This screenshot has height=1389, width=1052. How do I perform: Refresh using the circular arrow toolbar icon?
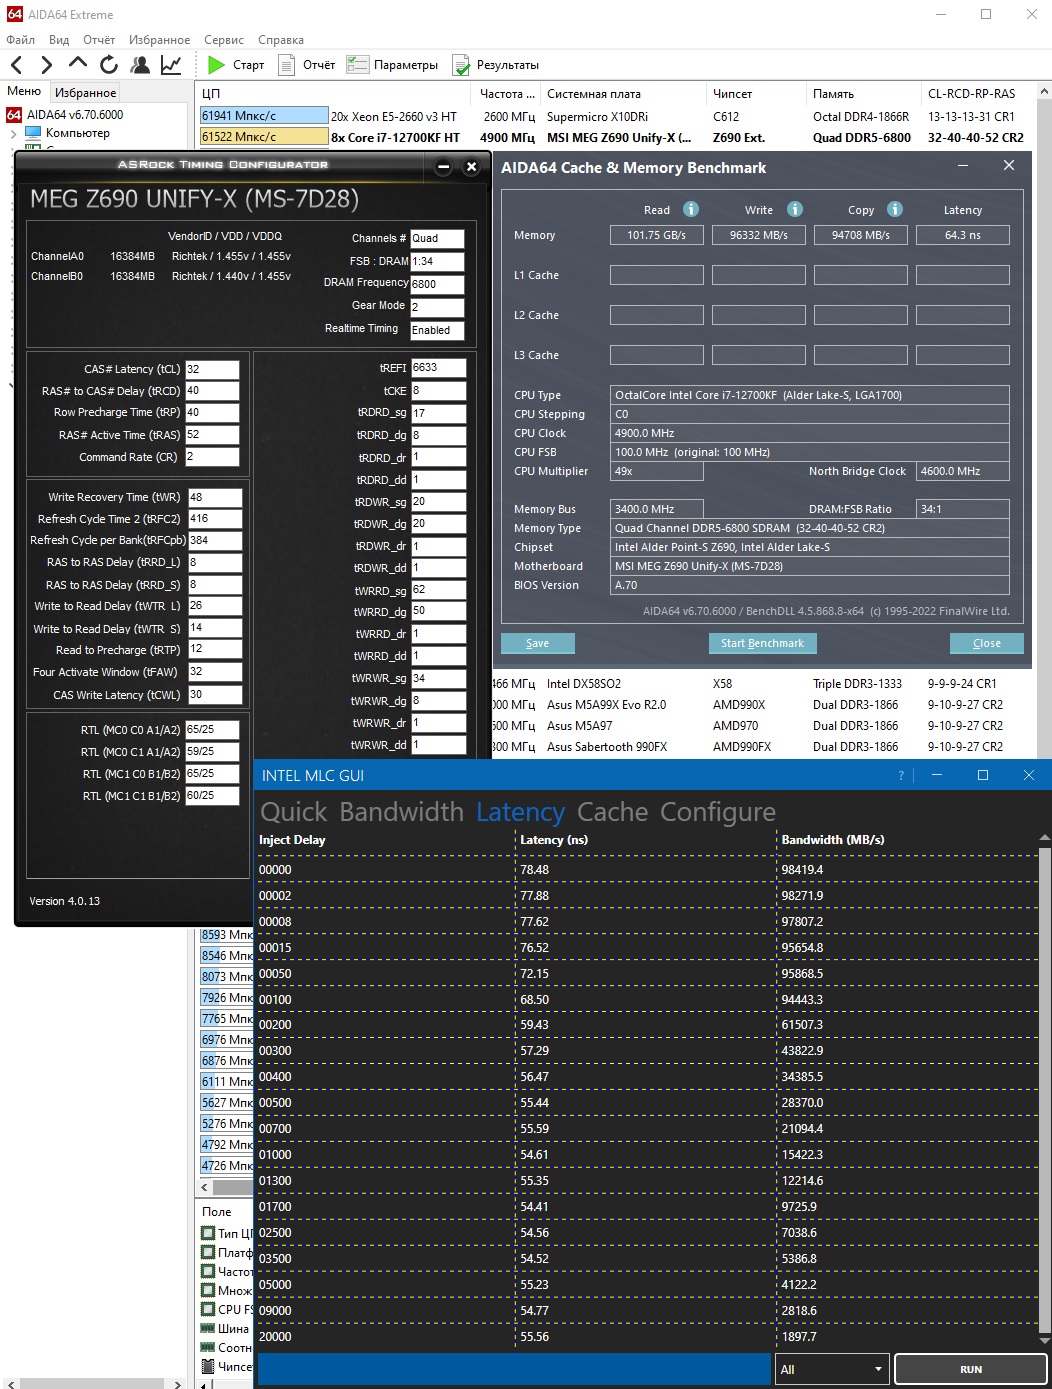tap(109, 65)
